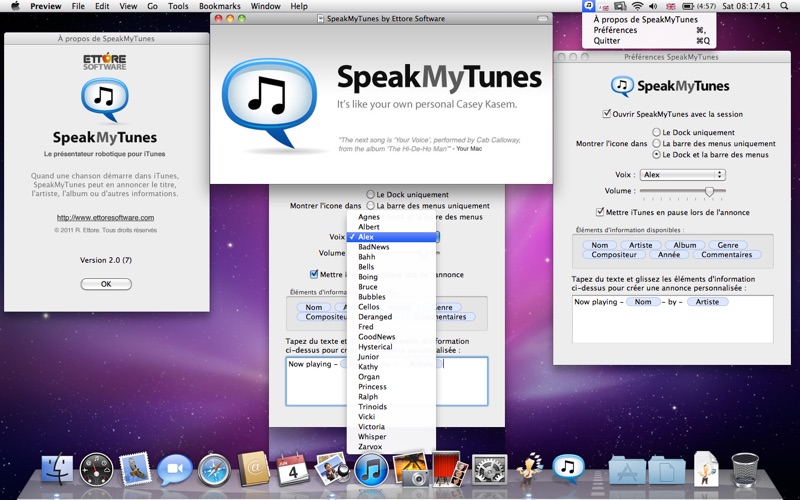The height and width of the screenshot is (500, 800).
Task: Choose Bruce from the voice list
Action: click(x=391, y=287)
